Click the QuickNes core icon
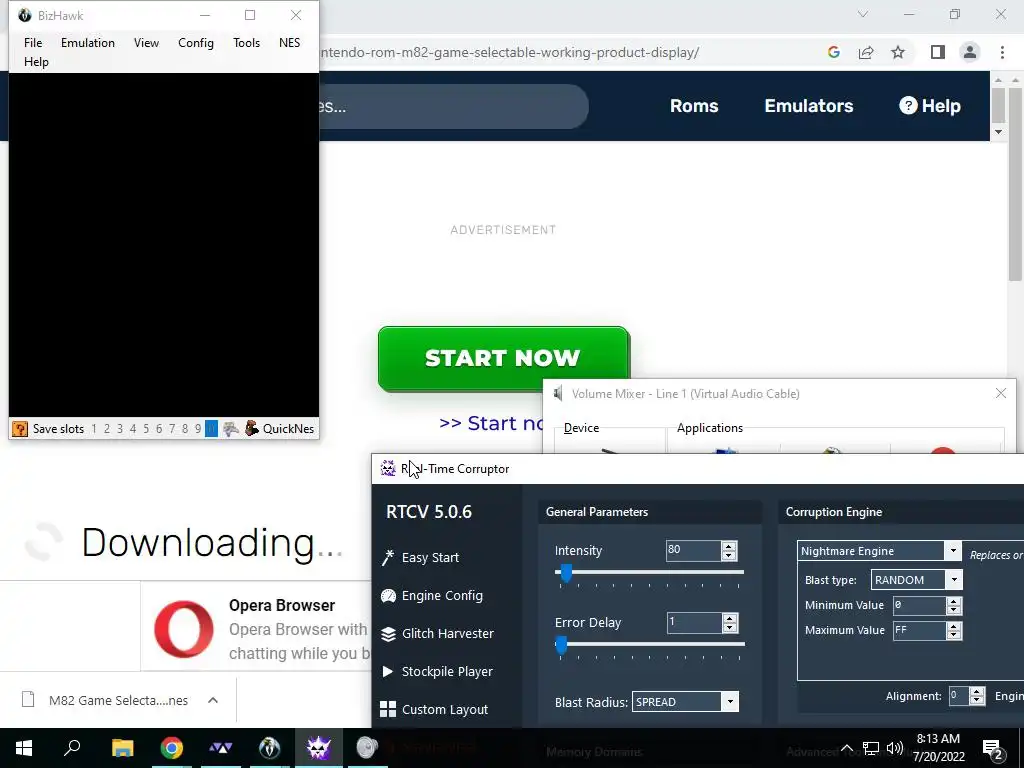The image size is (1024, 768). tap(251, 429)
